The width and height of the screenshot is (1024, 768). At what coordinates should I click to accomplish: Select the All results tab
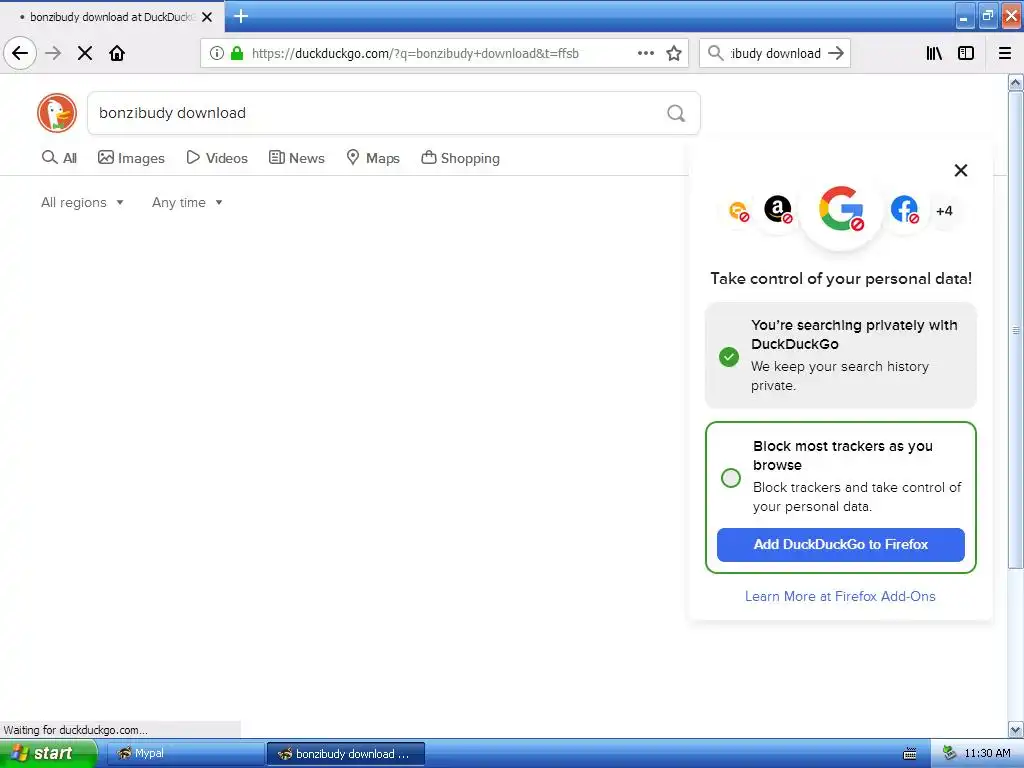point(59,158)
